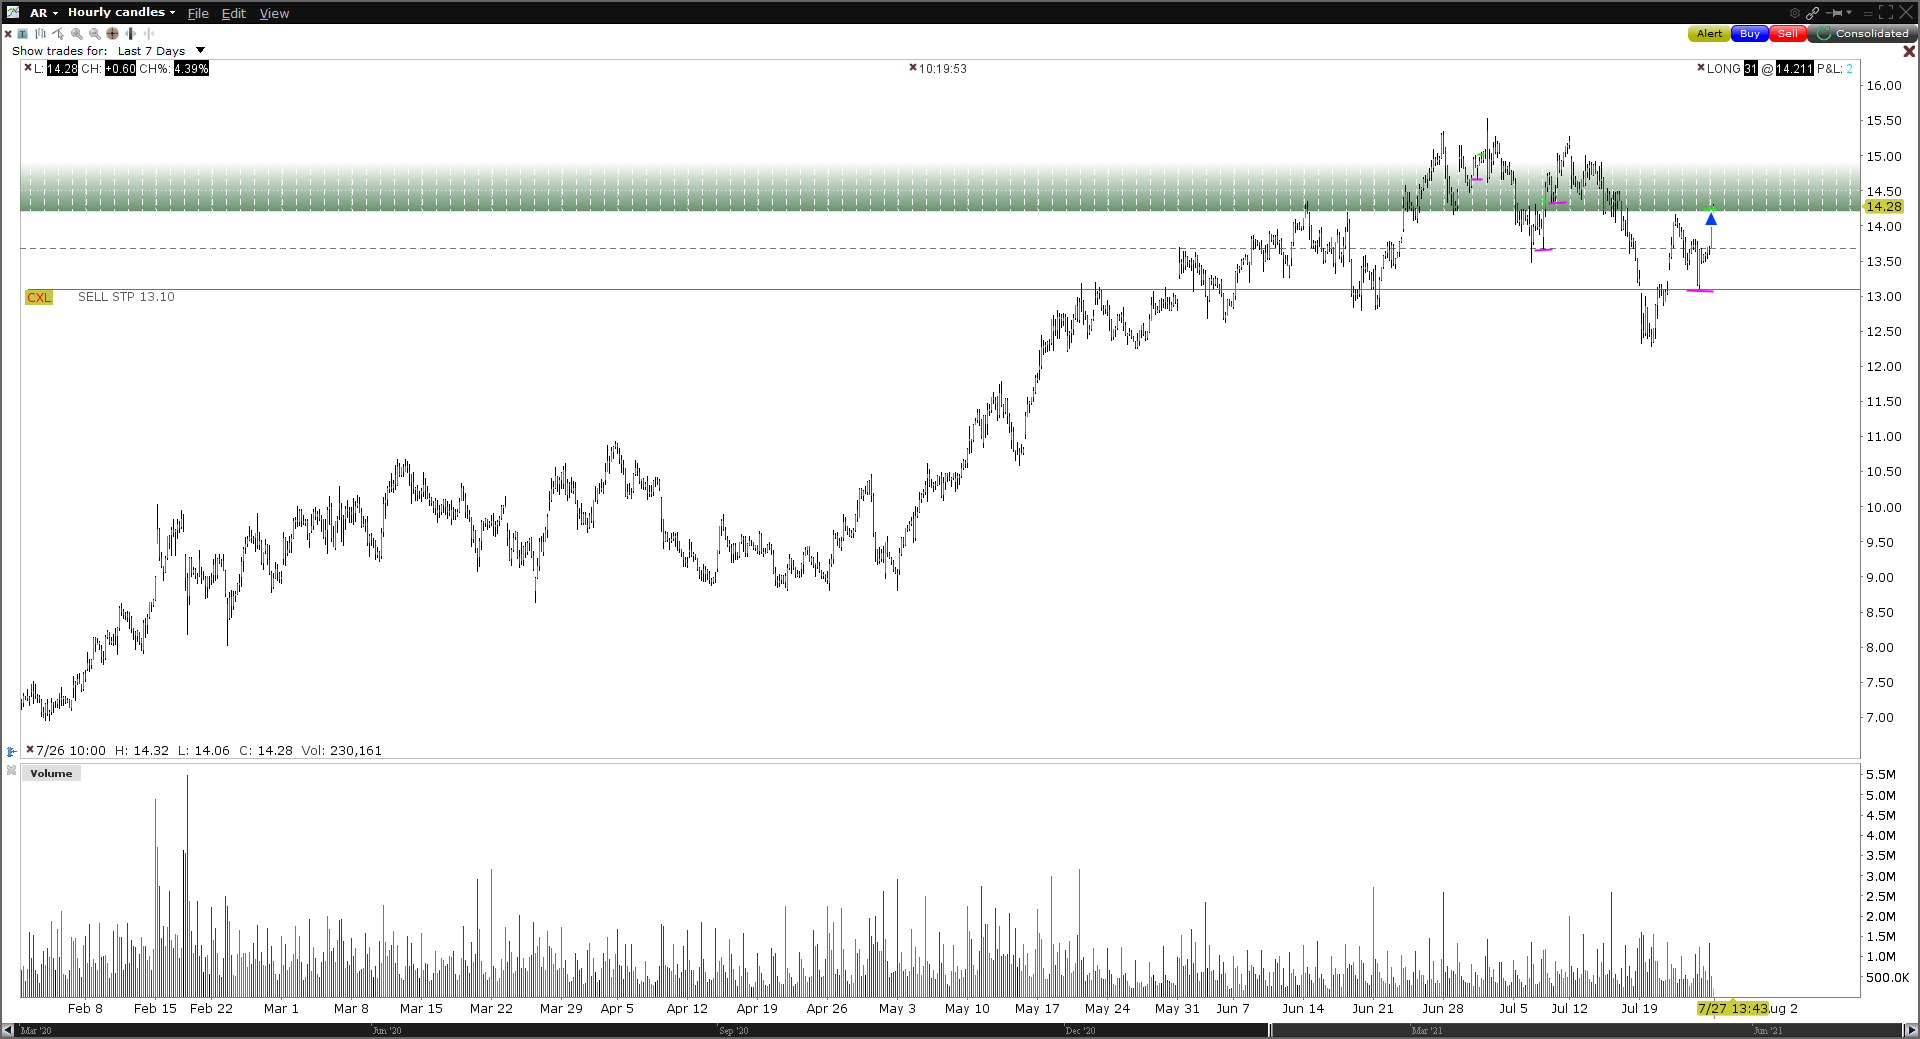Click the 5.5M volume axis label

(1881, 775)
